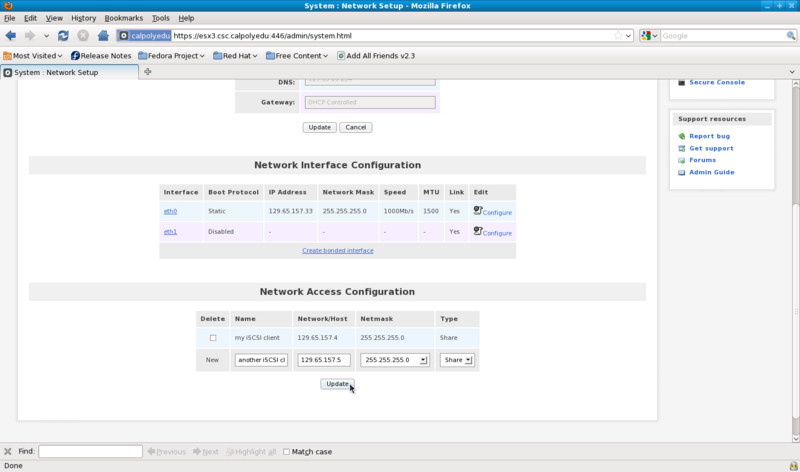The height and width of the screenshot is (472, 800).
Task: Go back with the Back arrow button
Action: click(x=11, y=36)
